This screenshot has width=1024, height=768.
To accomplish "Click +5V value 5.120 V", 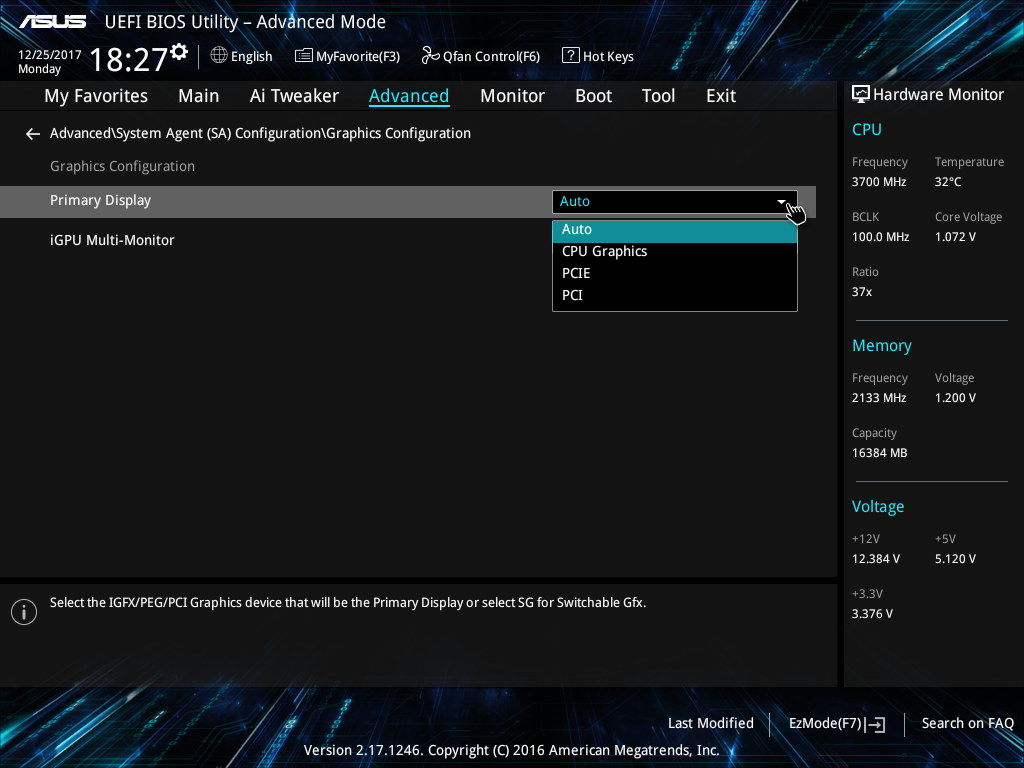I will (x=955, y=559).
